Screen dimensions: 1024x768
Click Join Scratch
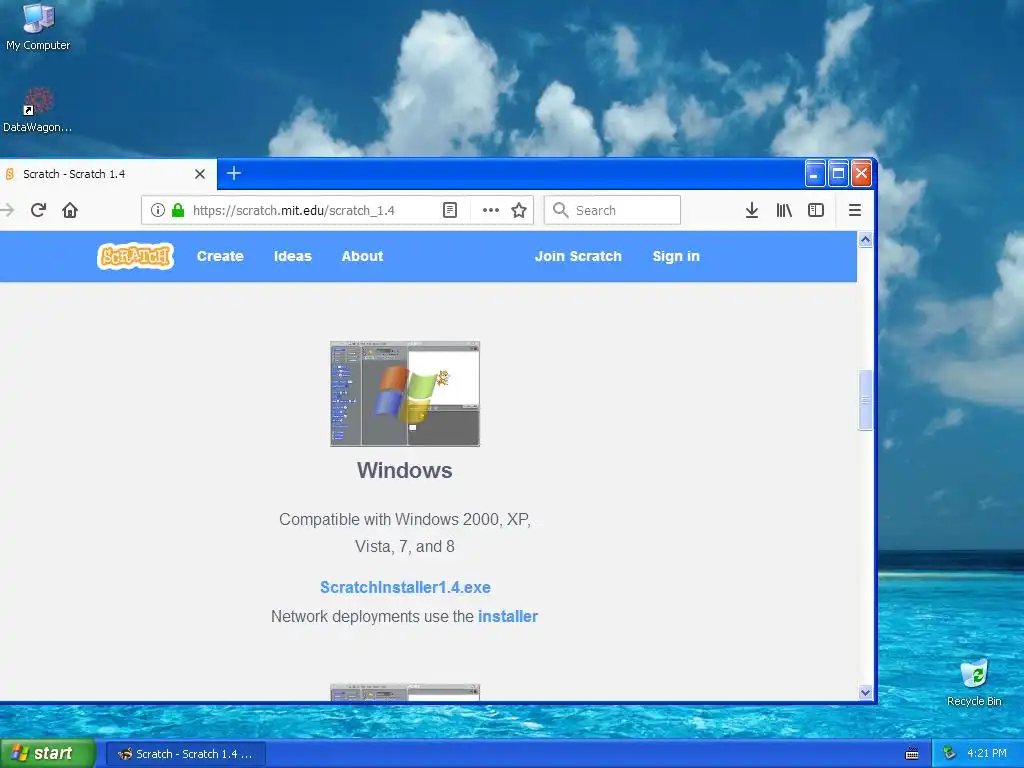(578, 256)
